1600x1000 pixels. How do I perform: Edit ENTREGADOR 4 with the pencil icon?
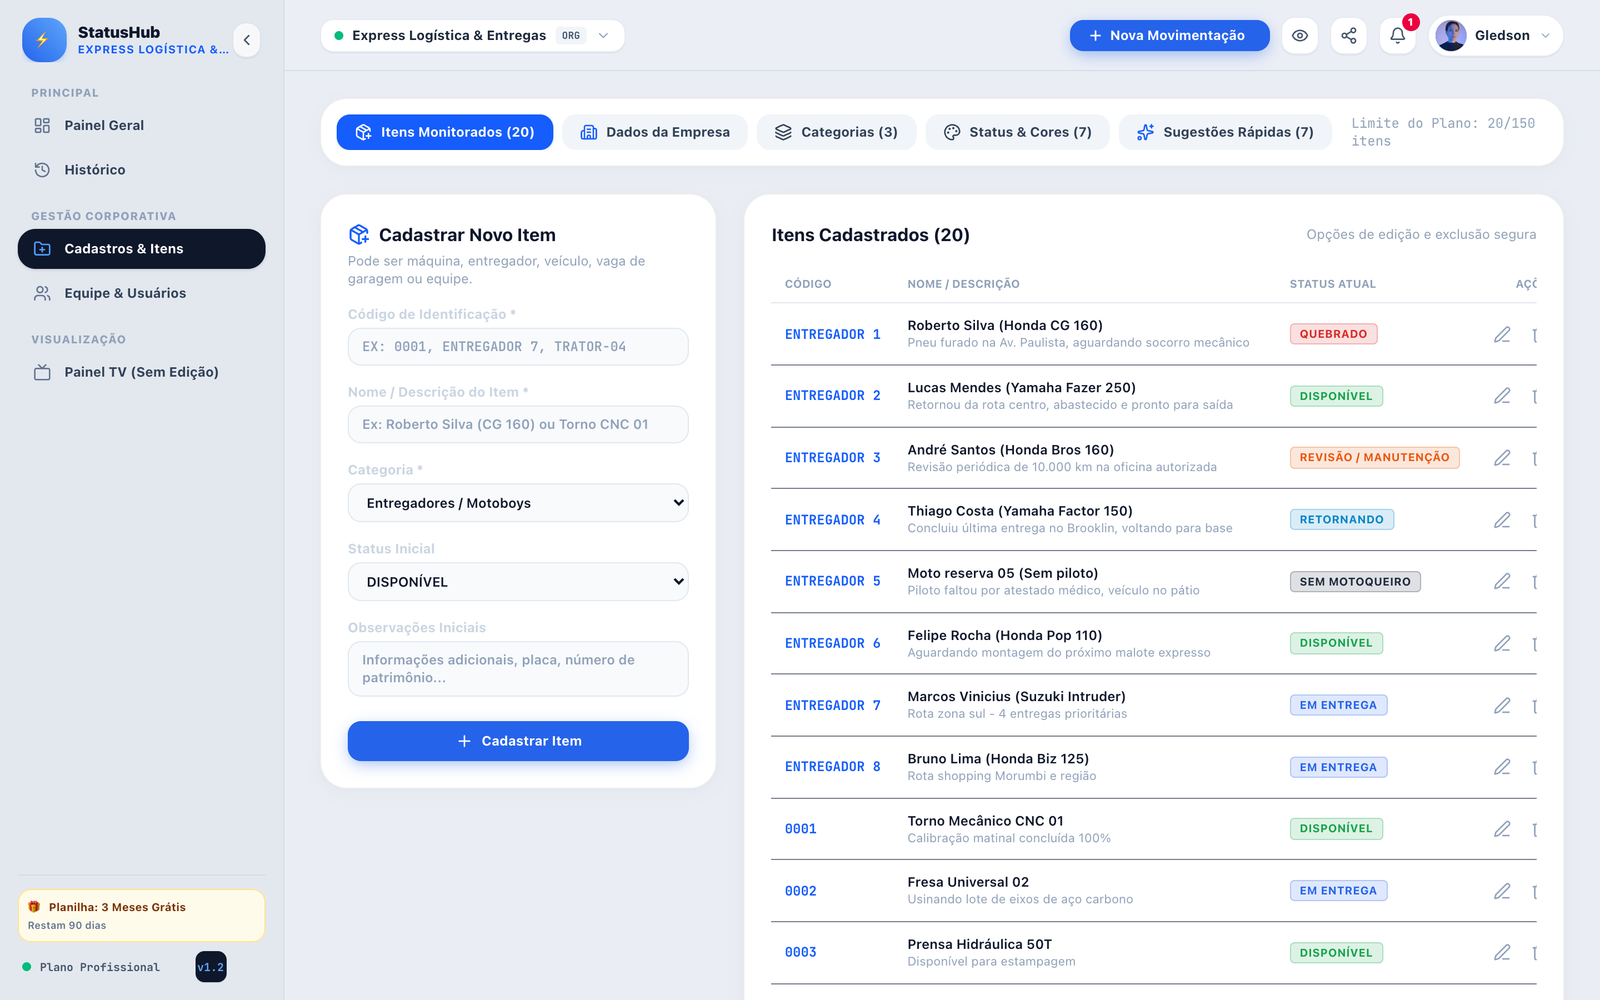pos(1502,520)
